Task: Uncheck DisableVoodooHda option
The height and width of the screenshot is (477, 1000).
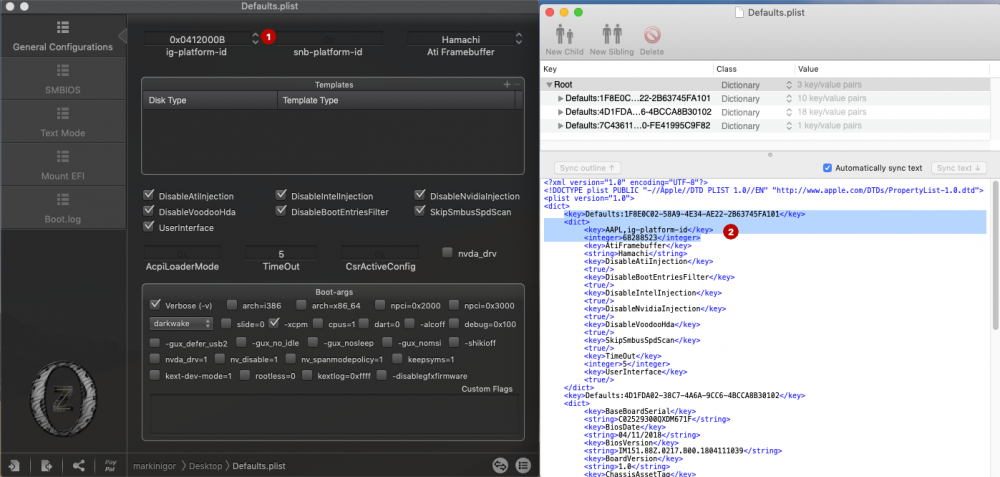Action: point(149,211)
